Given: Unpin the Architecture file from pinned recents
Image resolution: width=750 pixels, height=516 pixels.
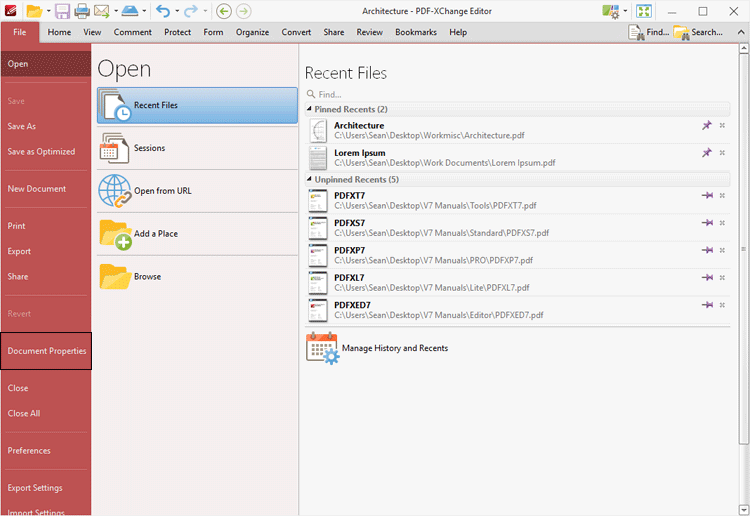Looking at the screenshot, I should tap(707, 126).
